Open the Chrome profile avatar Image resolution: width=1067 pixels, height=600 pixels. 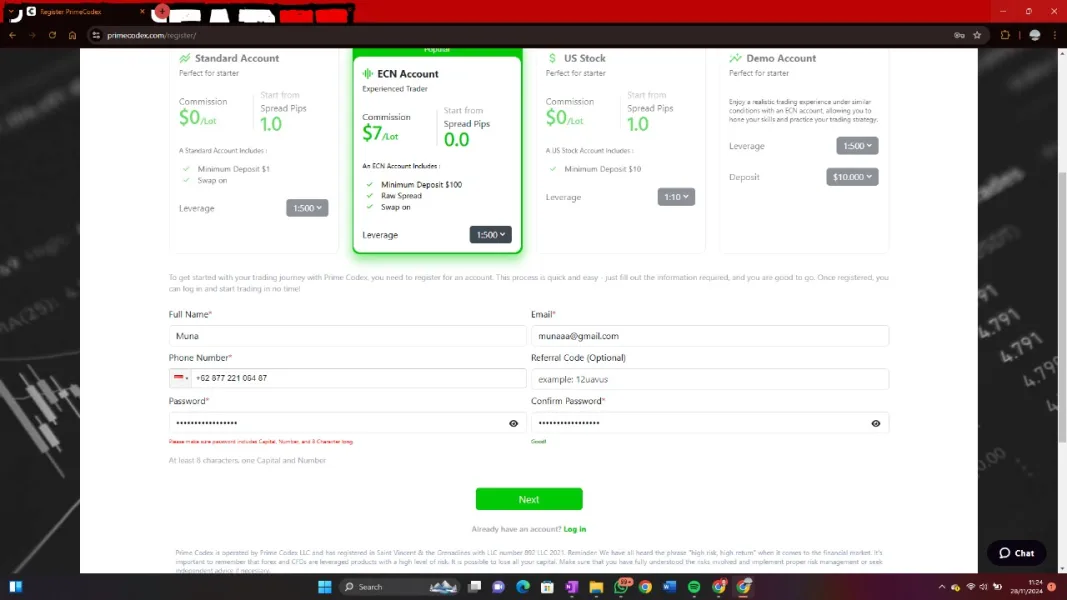(1035, 35)
